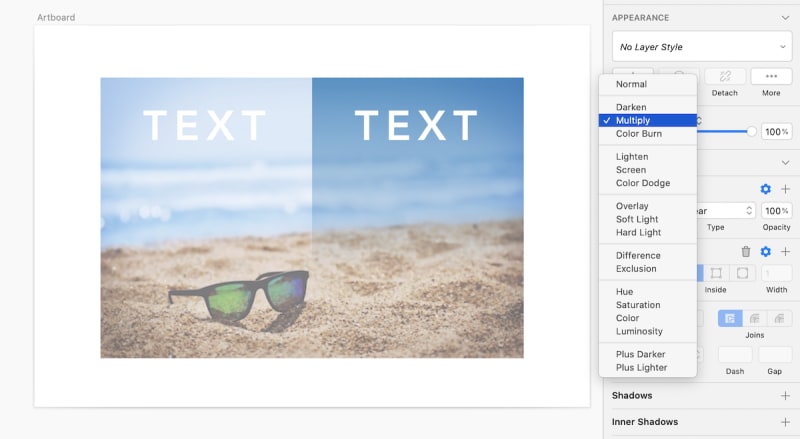This screenshot has width=800, height=439.
Task: Choose Normal blend mode
Action: pyautogui.click(x=648, y=84)
